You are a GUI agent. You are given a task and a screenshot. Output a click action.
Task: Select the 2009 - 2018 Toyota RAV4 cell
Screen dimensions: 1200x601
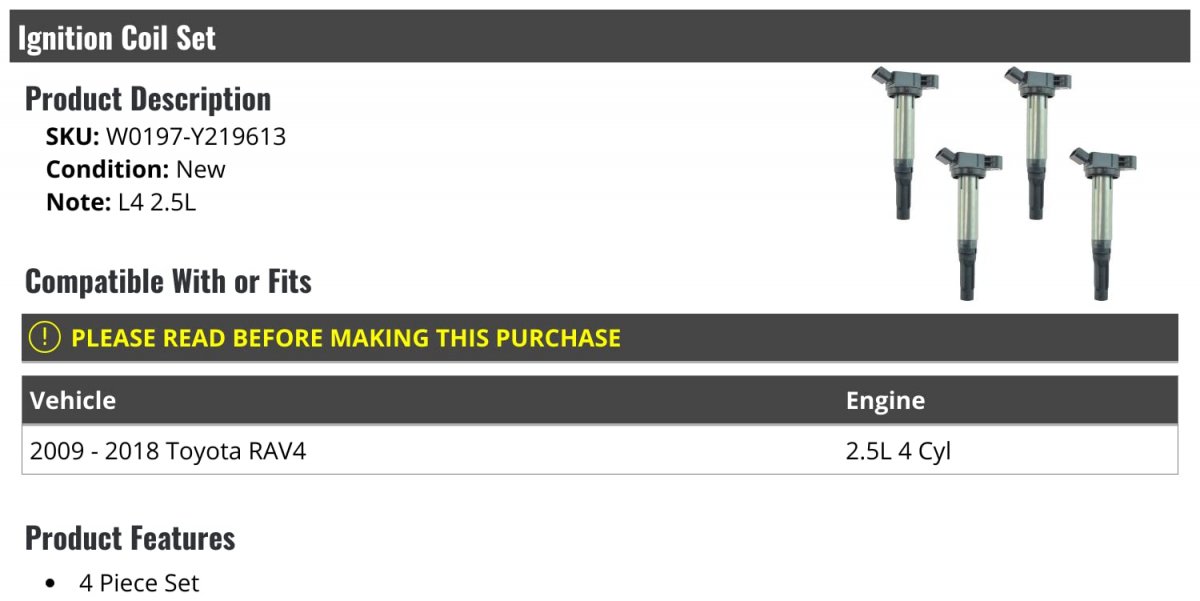coord(168,451)
